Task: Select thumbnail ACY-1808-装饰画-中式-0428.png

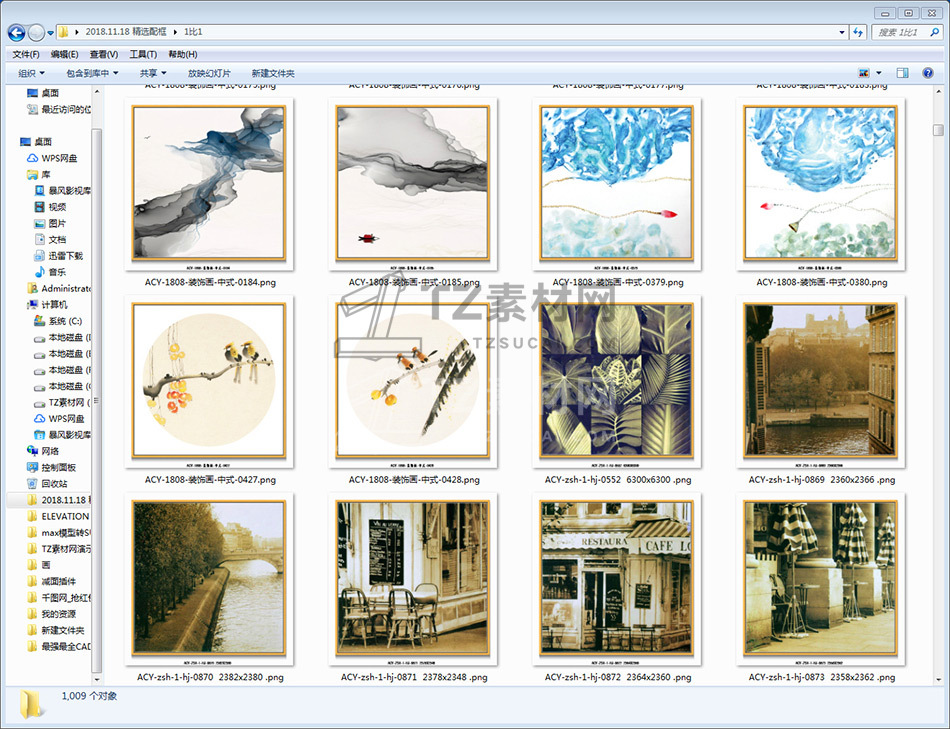Action: tap(413, 381)
